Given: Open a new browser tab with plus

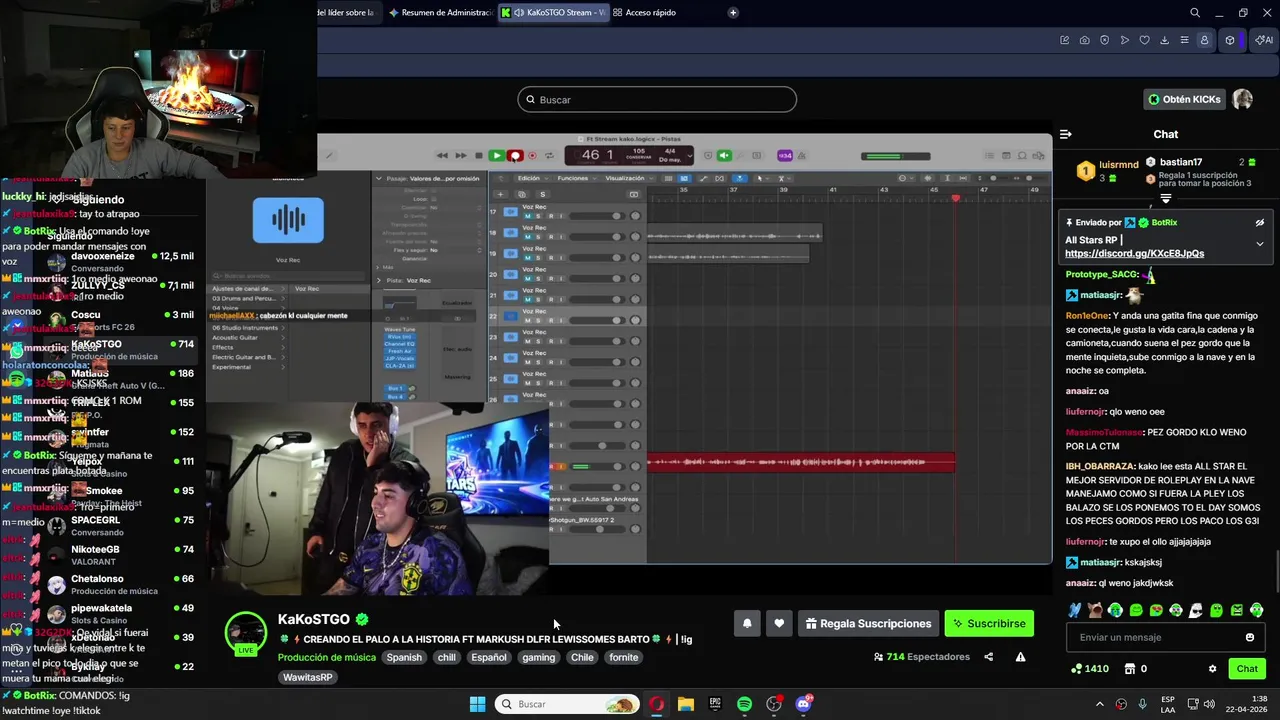Looking at the screenshot, I should click(733, 13).
